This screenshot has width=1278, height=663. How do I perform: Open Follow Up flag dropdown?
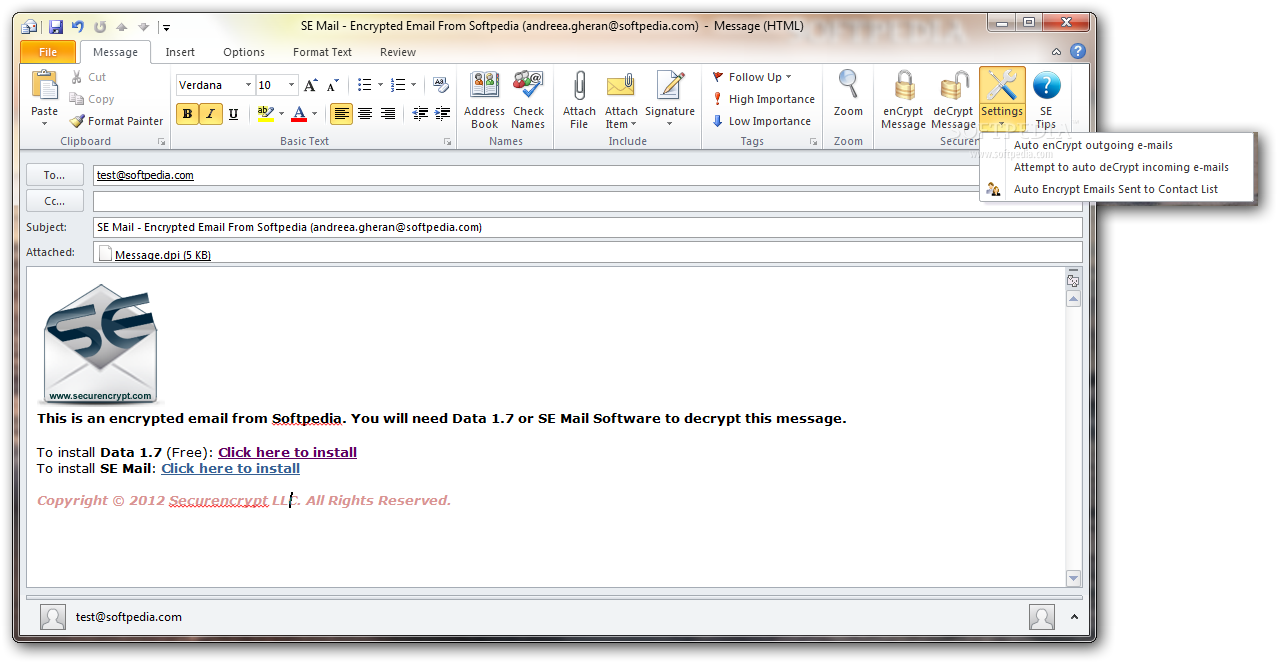pyautogui.click(x=752, y=77)
